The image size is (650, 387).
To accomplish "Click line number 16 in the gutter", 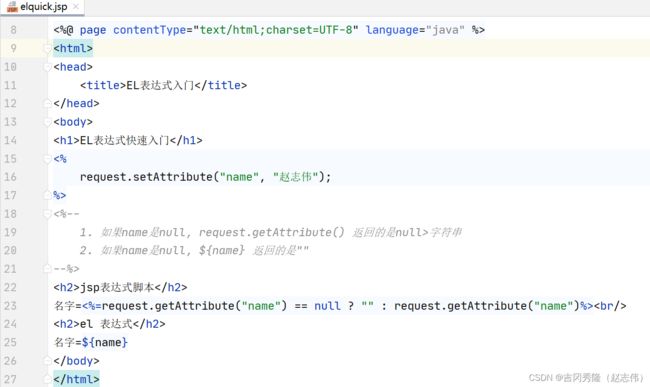I will pyautogui.click(x=10, y=177).
